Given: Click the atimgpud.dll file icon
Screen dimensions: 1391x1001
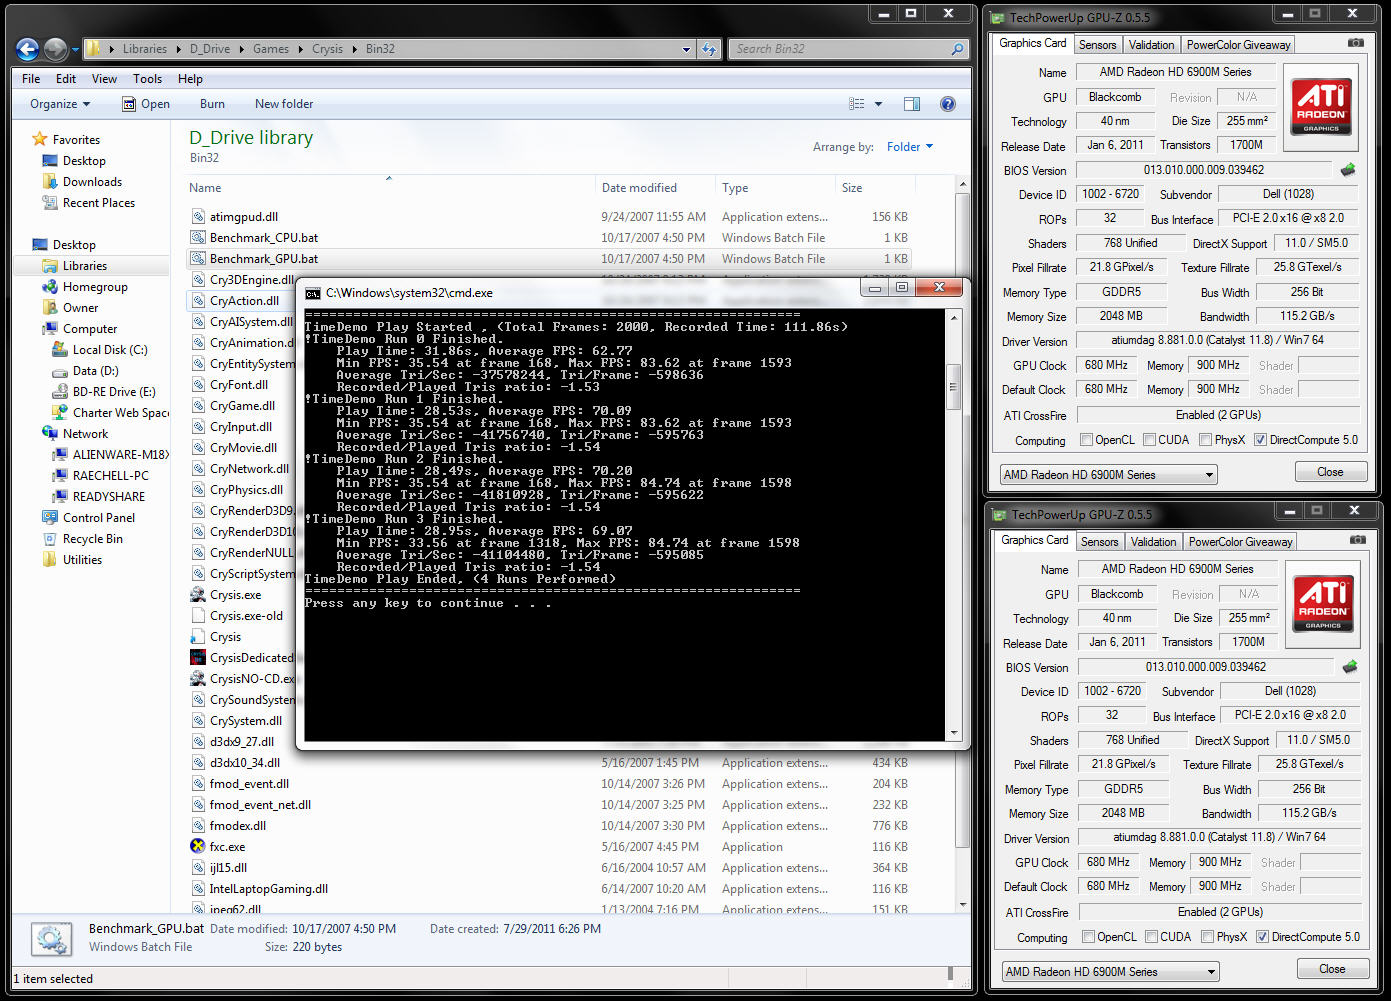Looking at the screenshot, I should click(198, 216).
